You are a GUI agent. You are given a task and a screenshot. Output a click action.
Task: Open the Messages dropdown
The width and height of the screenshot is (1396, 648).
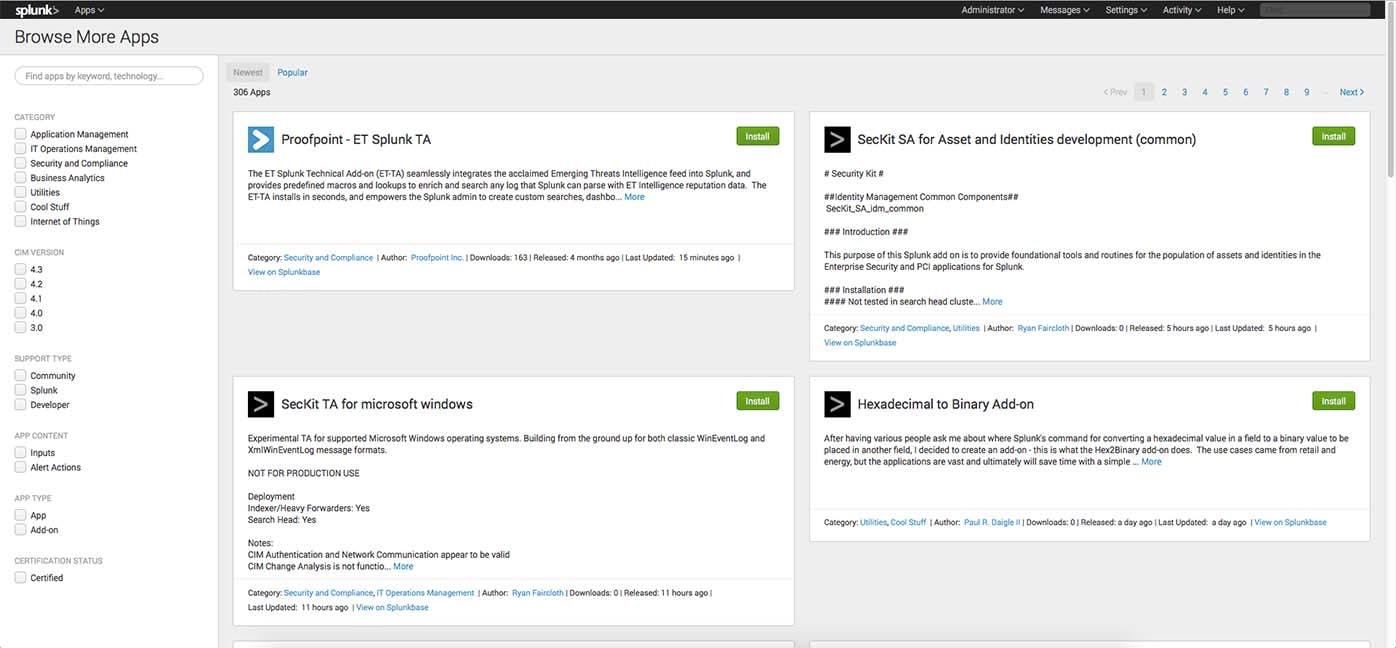1064,10
